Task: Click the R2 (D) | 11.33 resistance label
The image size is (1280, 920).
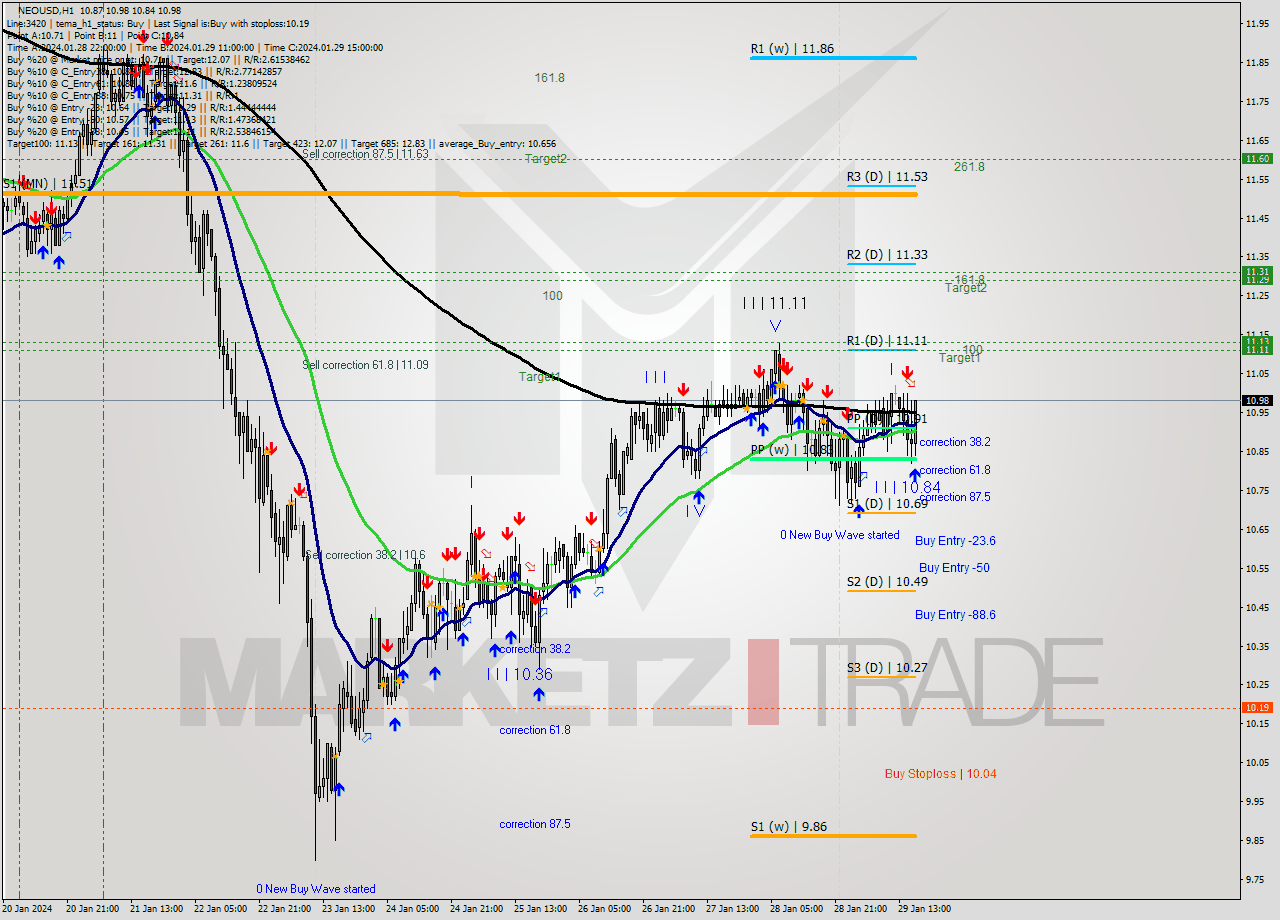Action: 887,255
